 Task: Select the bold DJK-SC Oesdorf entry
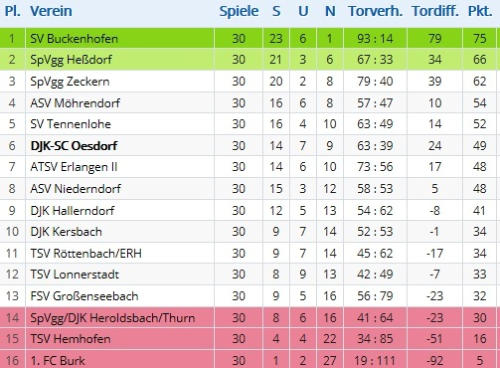[74, 146]
